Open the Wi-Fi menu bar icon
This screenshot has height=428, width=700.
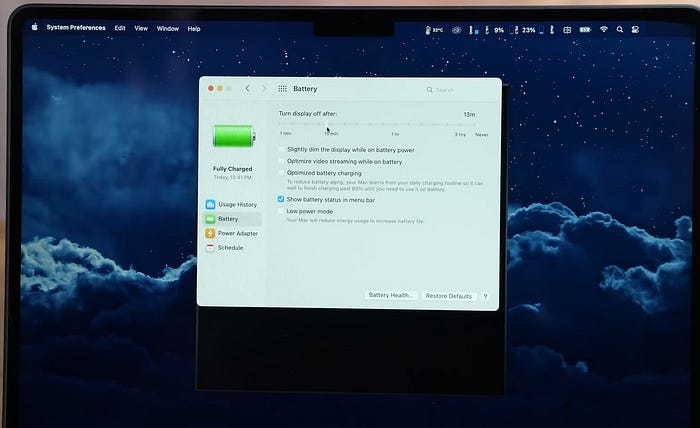coord(604,29)
